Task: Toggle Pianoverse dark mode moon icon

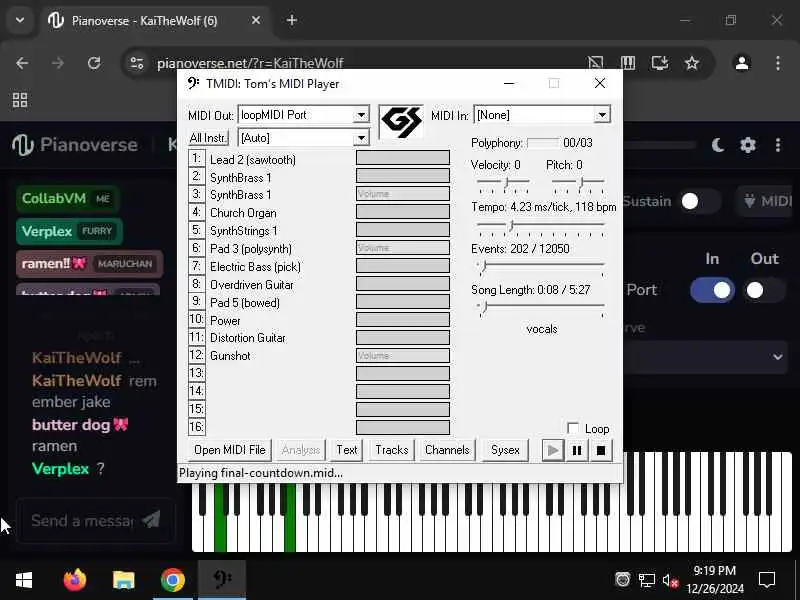Action: click(x=718, y=145)
